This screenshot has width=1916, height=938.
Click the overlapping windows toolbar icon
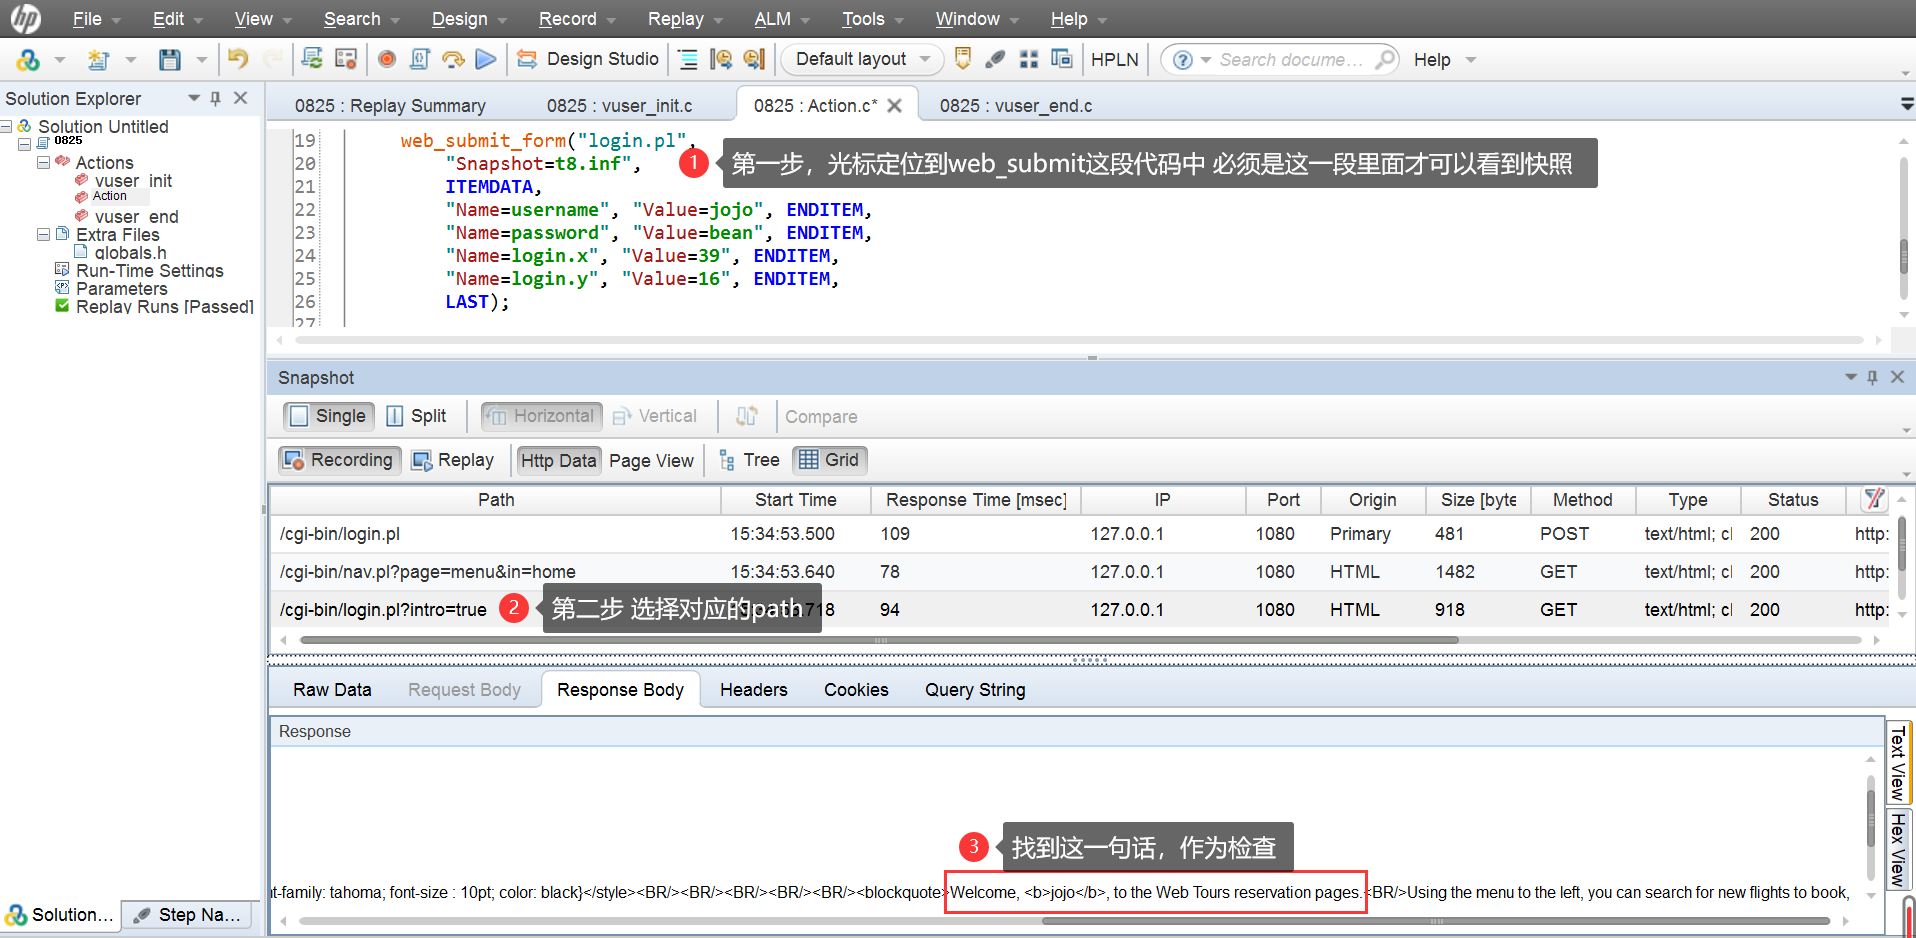1062,59
